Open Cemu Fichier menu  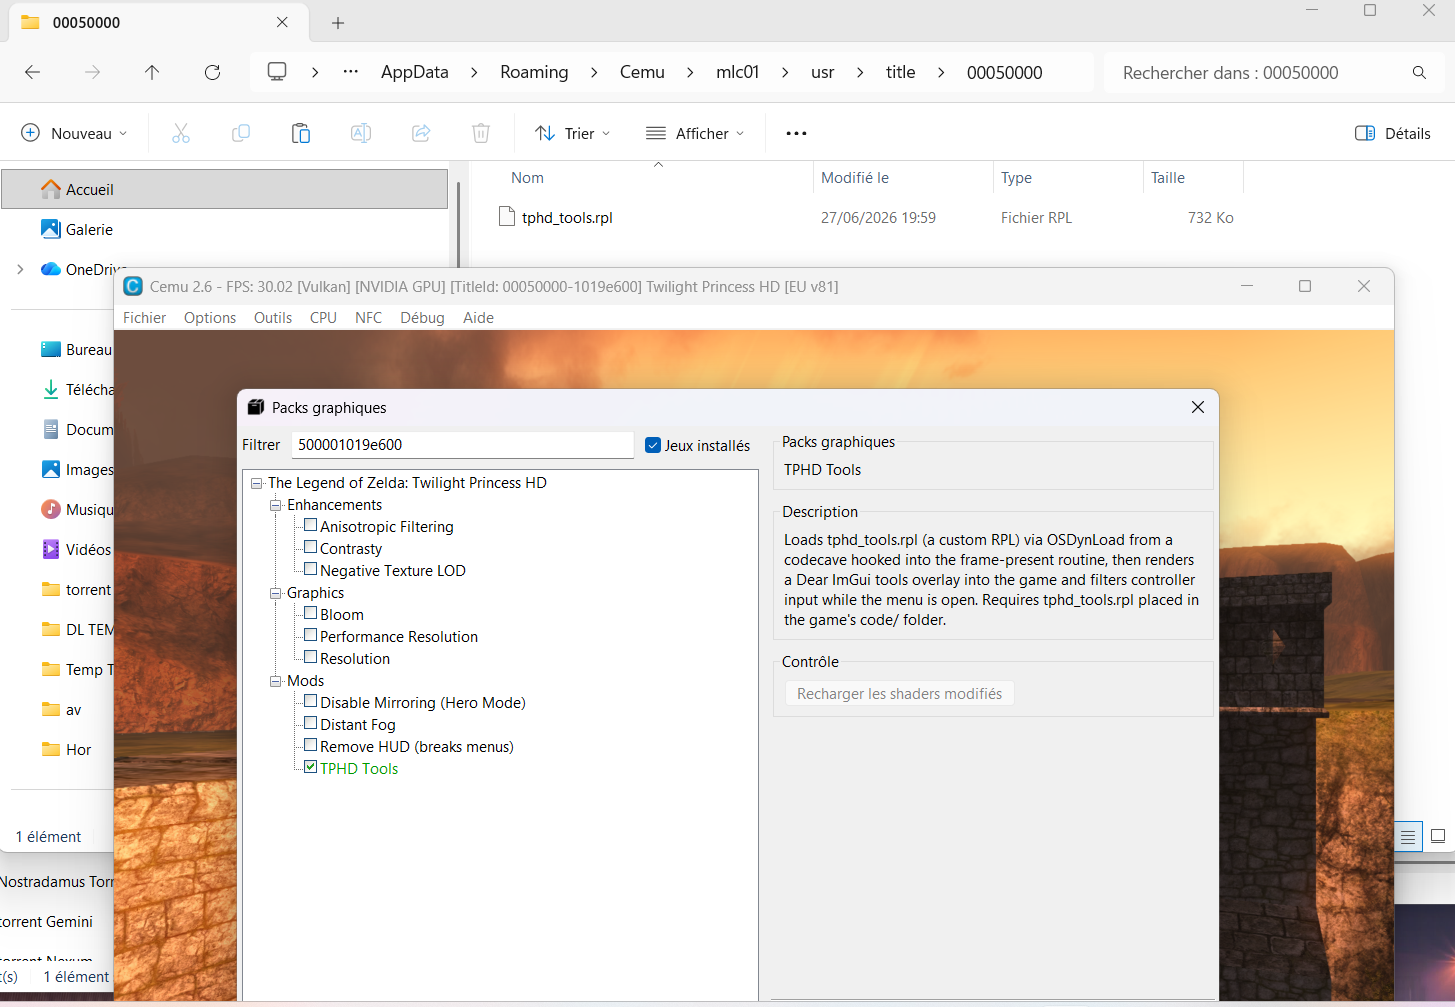(145, 317)
